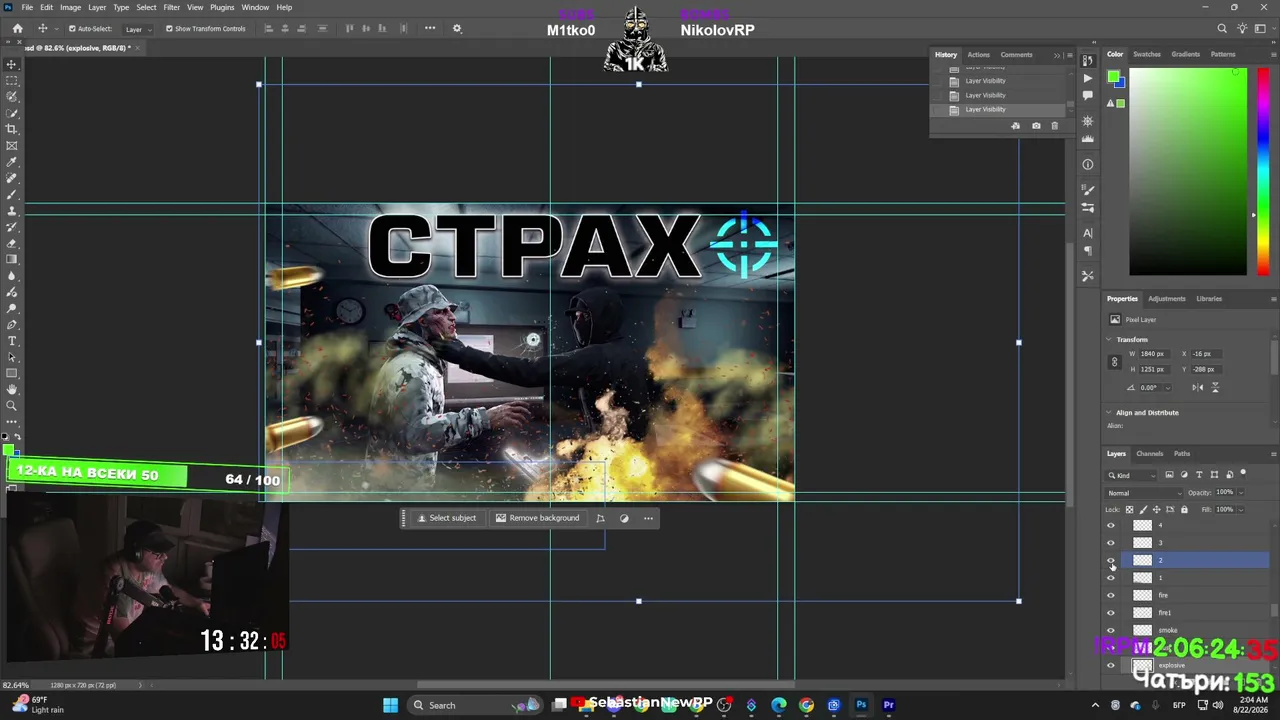
Task: Open the Fill slider dropdown arrow
Action: click(x=1241, y=510)
